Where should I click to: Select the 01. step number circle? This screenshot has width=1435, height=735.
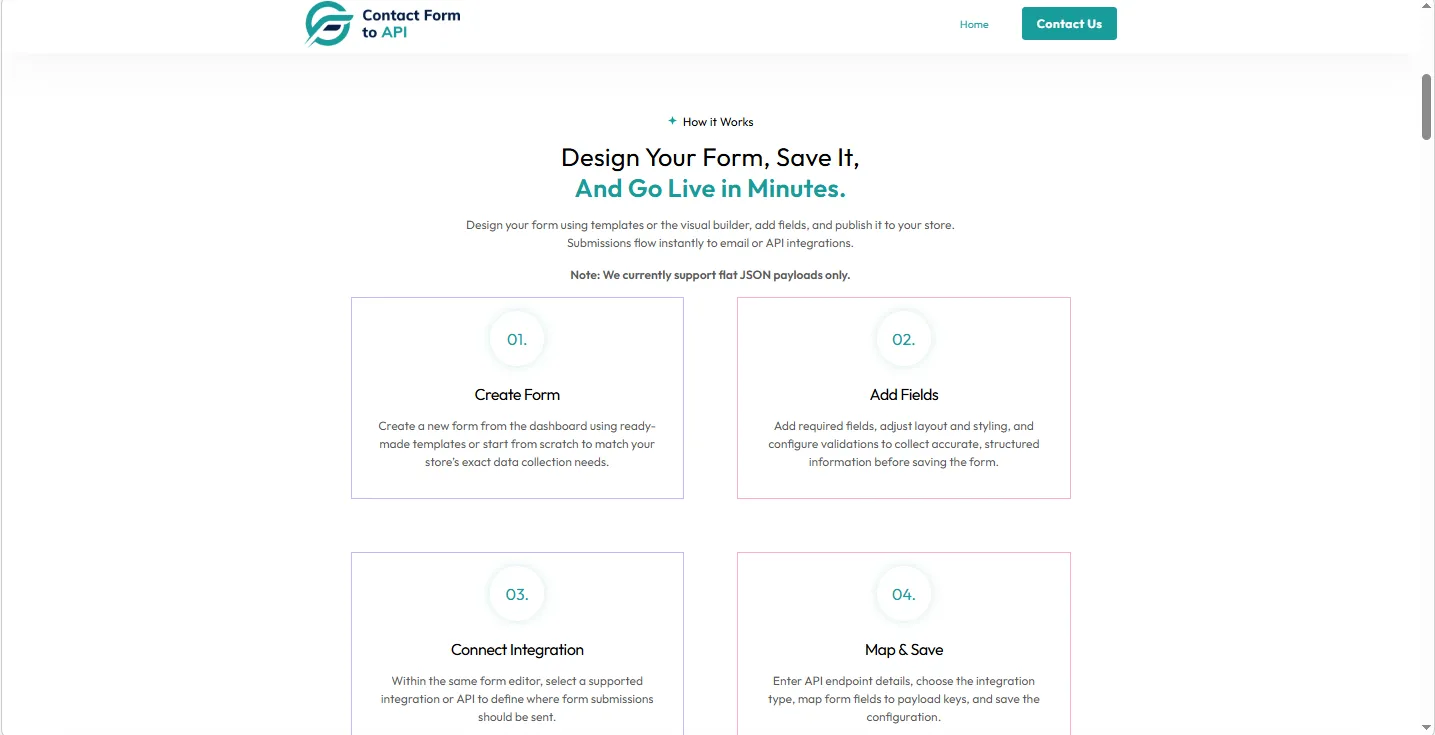tap(517, 339)
